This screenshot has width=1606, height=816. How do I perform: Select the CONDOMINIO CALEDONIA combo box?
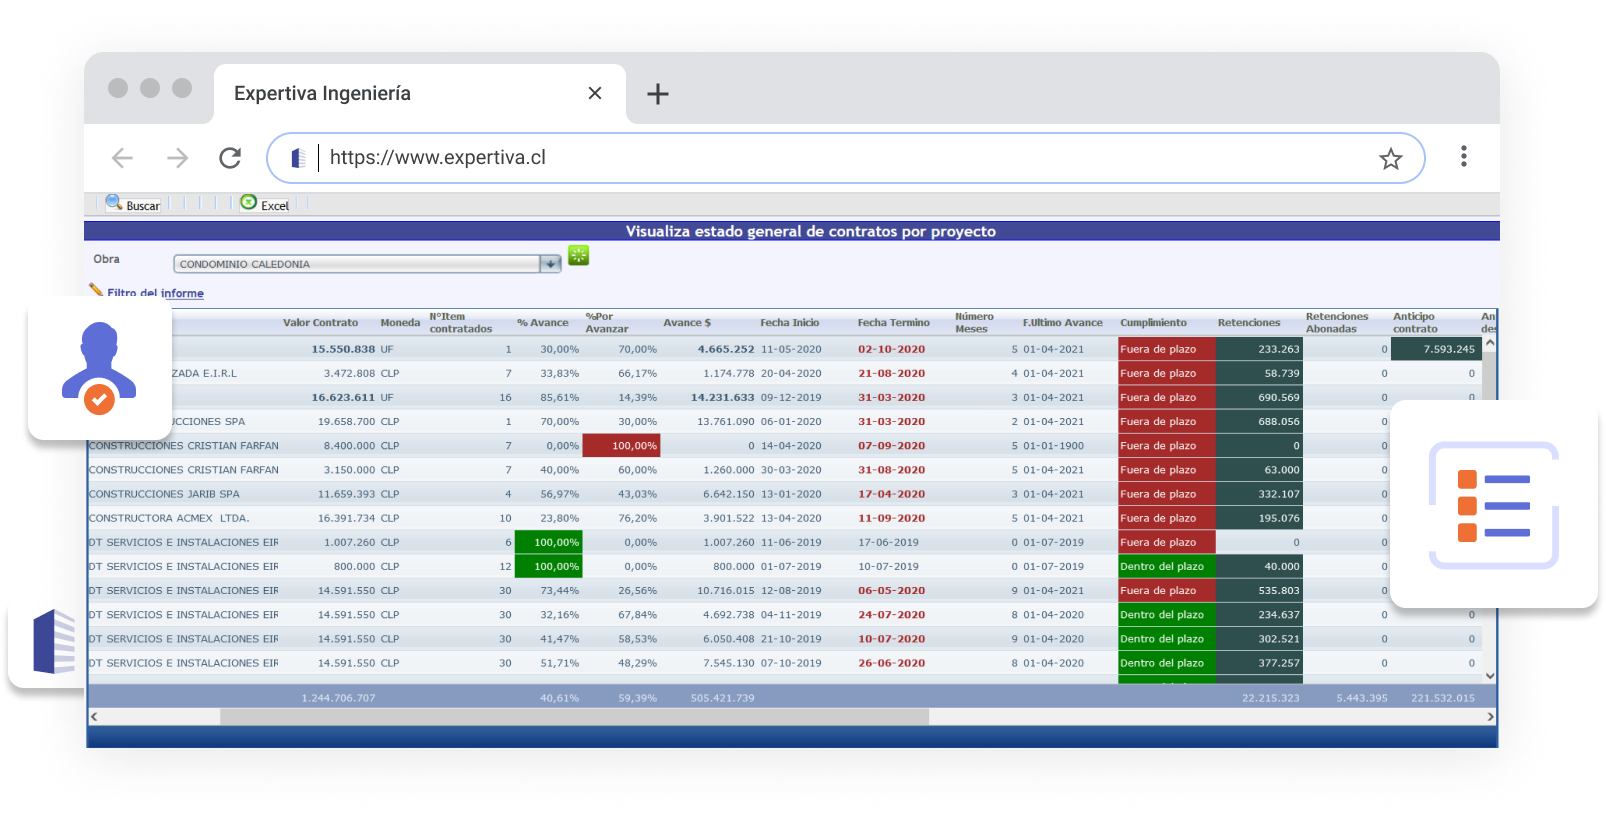click(356, 264)
